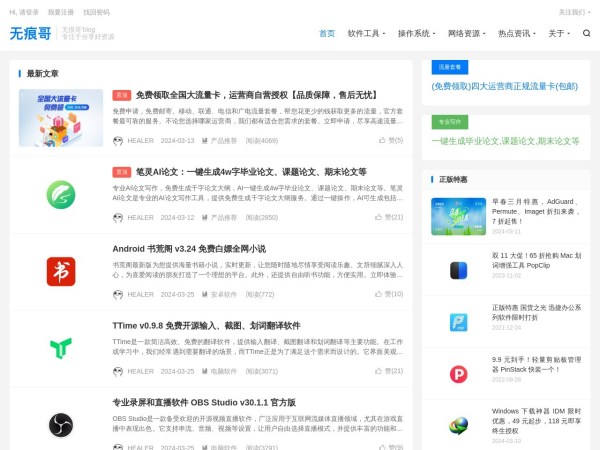
Task: Click the 无痕哥 site logo
Action: point(30,33)
